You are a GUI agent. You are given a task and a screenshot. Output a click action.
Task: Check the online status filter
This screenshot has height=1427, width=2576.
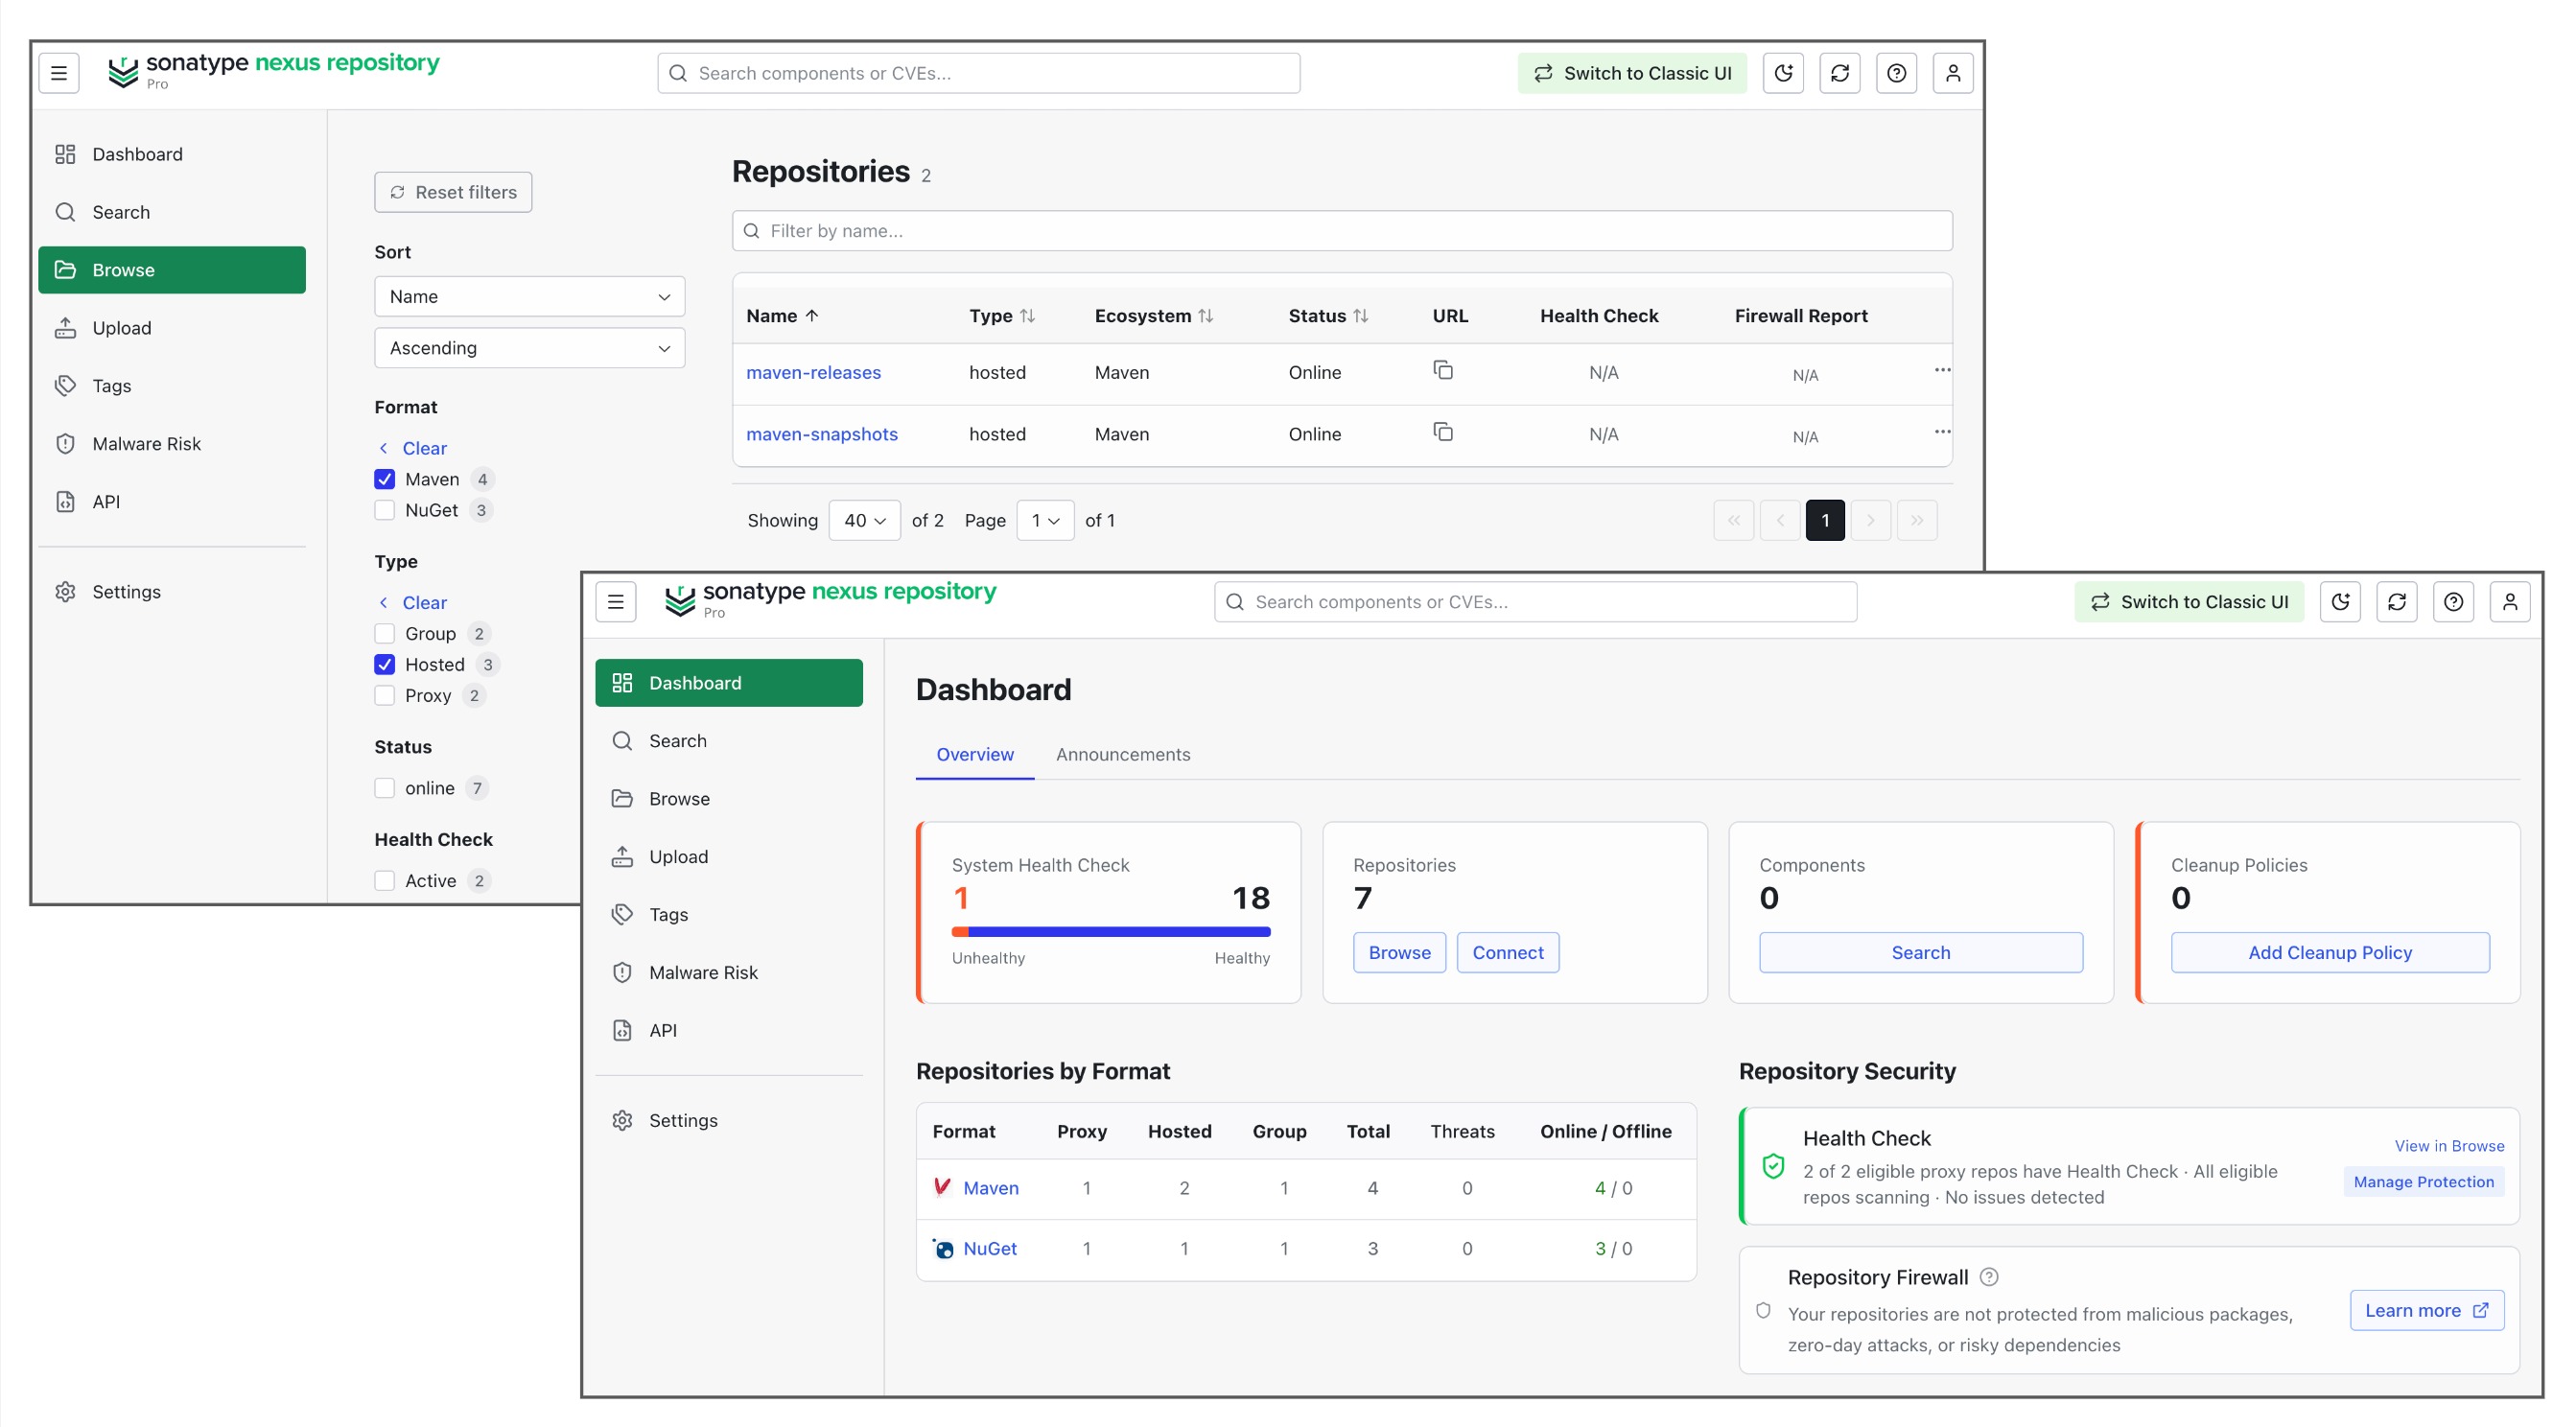(385, 788)
